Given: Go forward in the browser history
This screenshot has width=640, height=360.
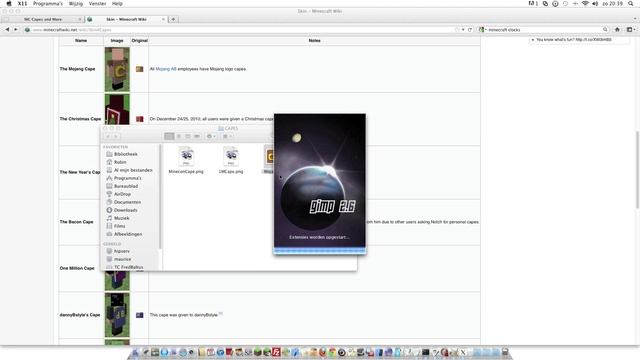Looking at the screenshot, I should pos(16,29).
